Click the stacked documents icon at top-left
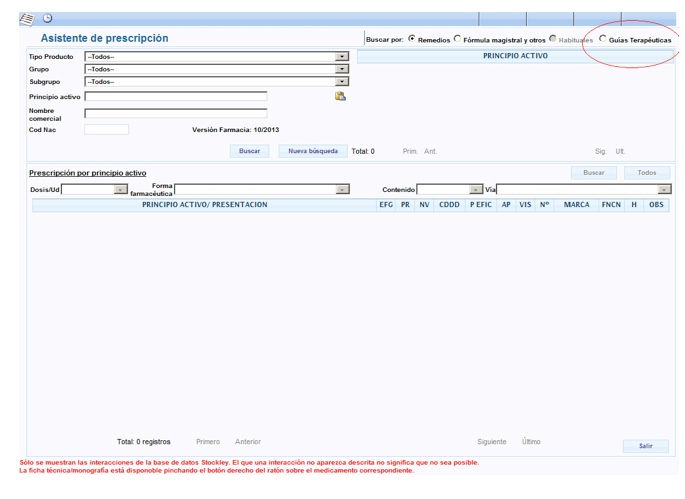The height and width of the screenshot is (499, 685). [27, 18]
